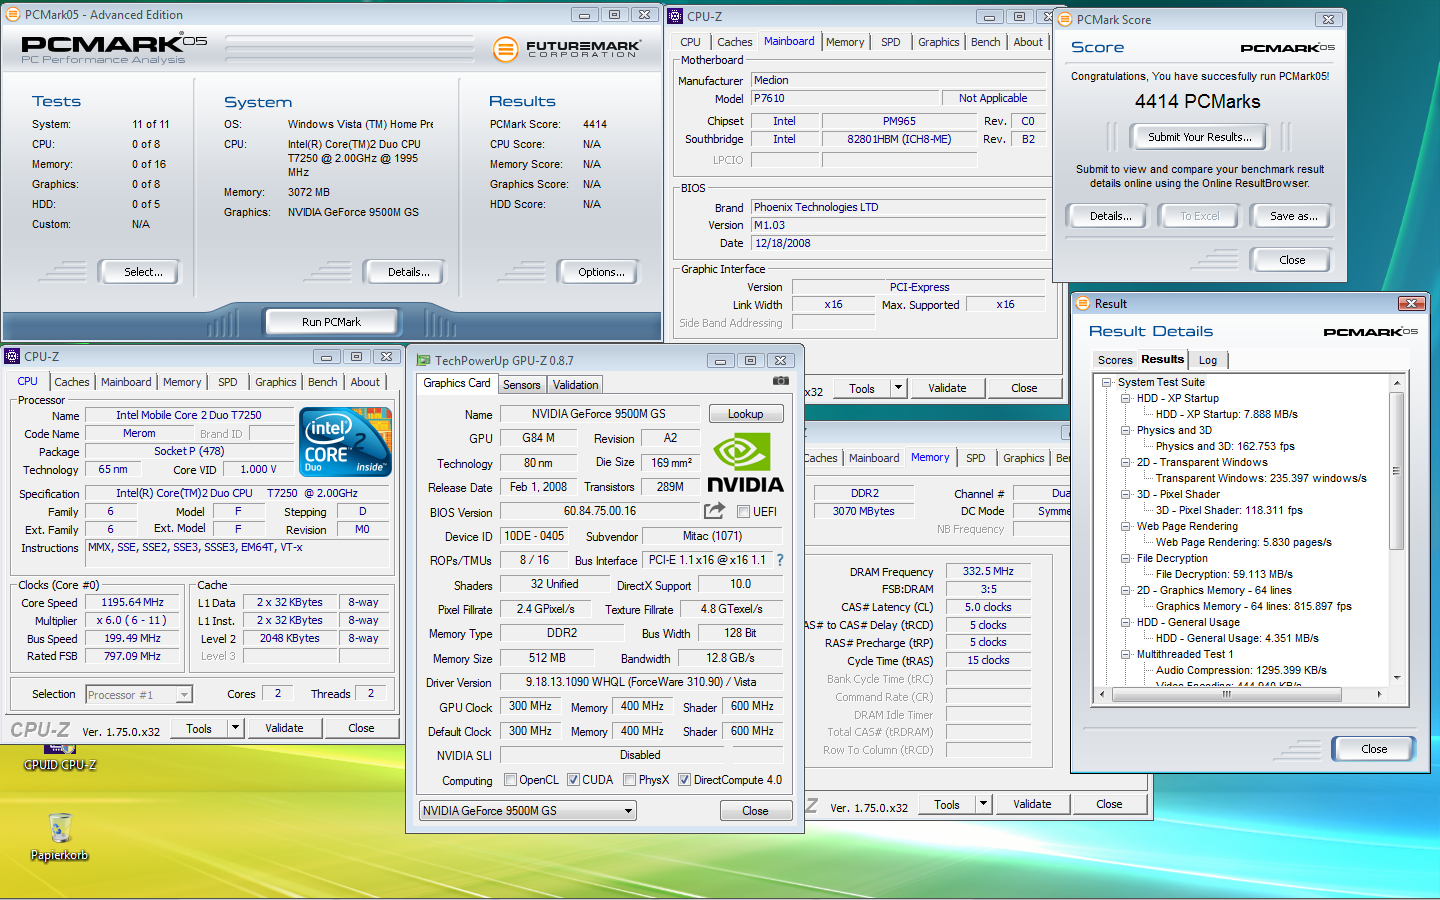Click the NVIDIA logo in GPU-Z
Image resolution: width=1440 pixels, height=900 pixels.
745,463
